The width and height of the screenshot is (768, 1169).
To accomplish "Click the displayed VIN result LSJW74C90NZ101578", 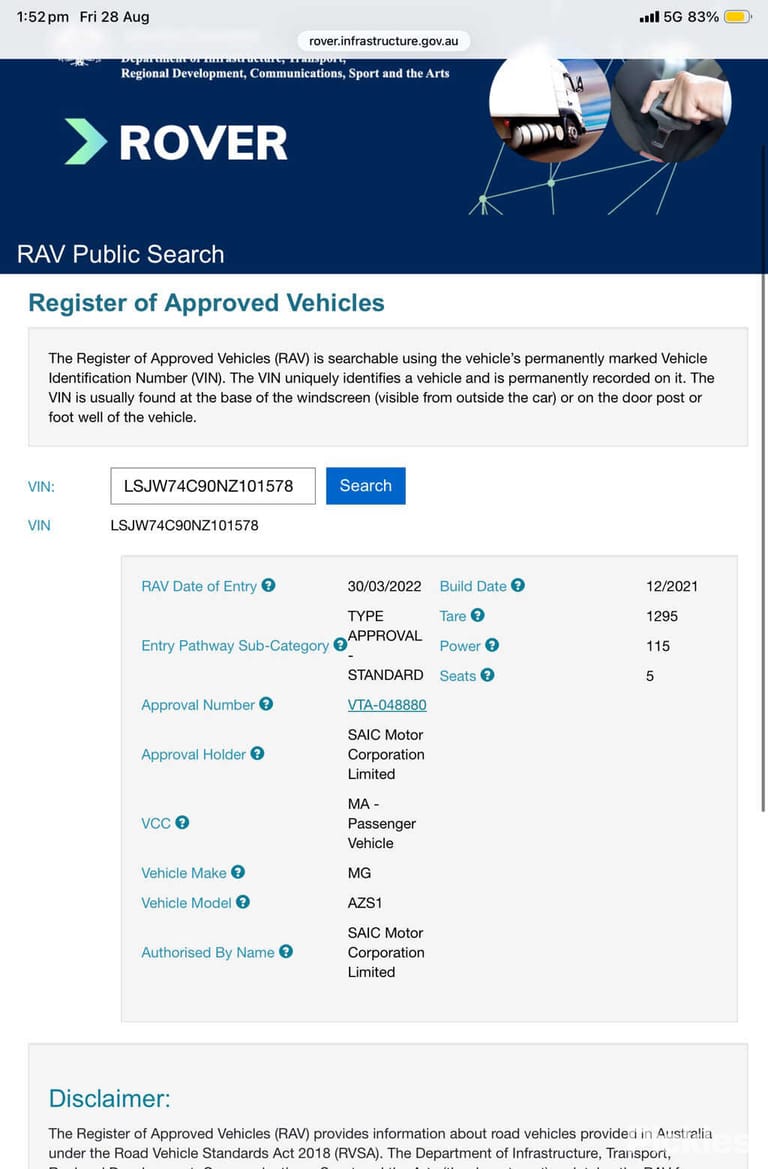I will pyautogui.click(x=184, y=526).
